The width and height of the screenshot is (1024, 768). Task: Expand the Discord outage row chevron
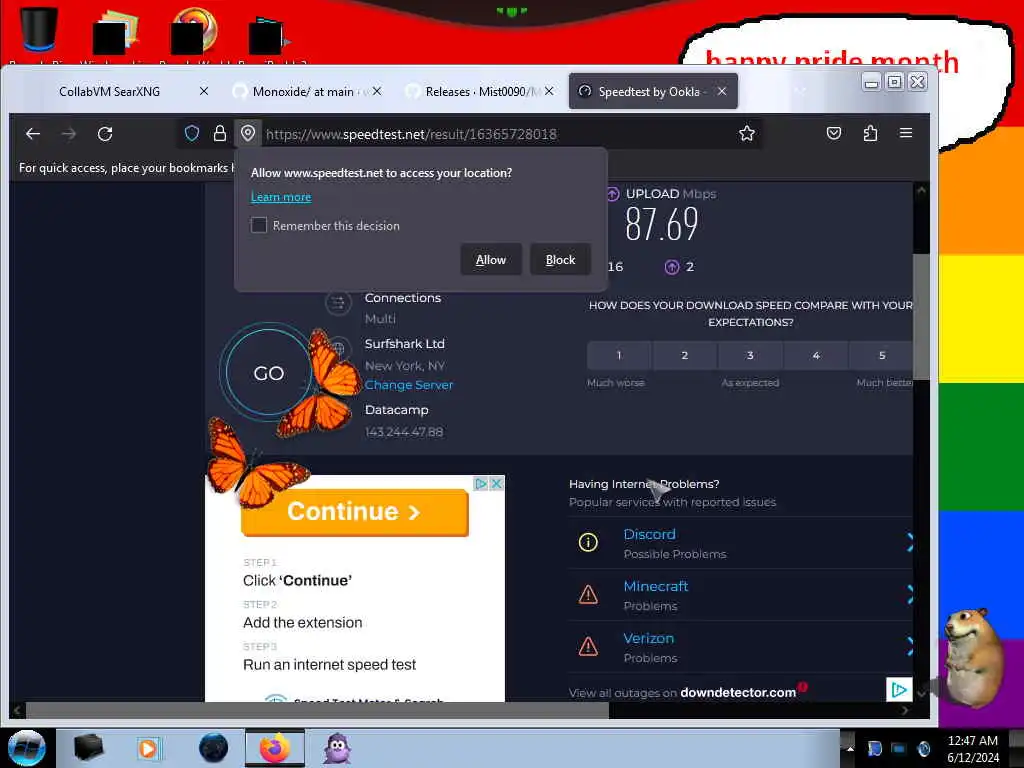910,542
